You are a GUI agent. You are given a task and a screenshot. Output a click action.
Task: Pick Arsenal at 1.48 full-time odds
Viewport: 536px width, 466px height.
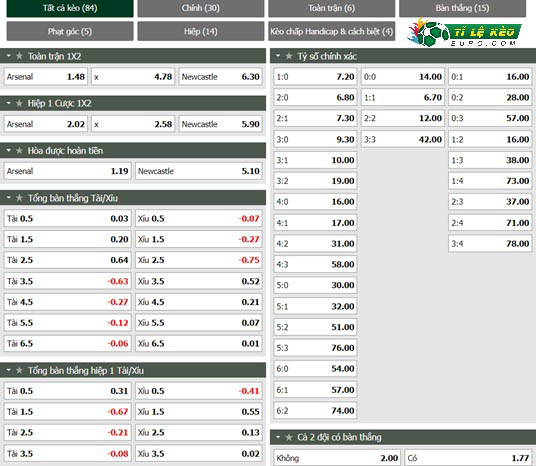coord(46,77)
